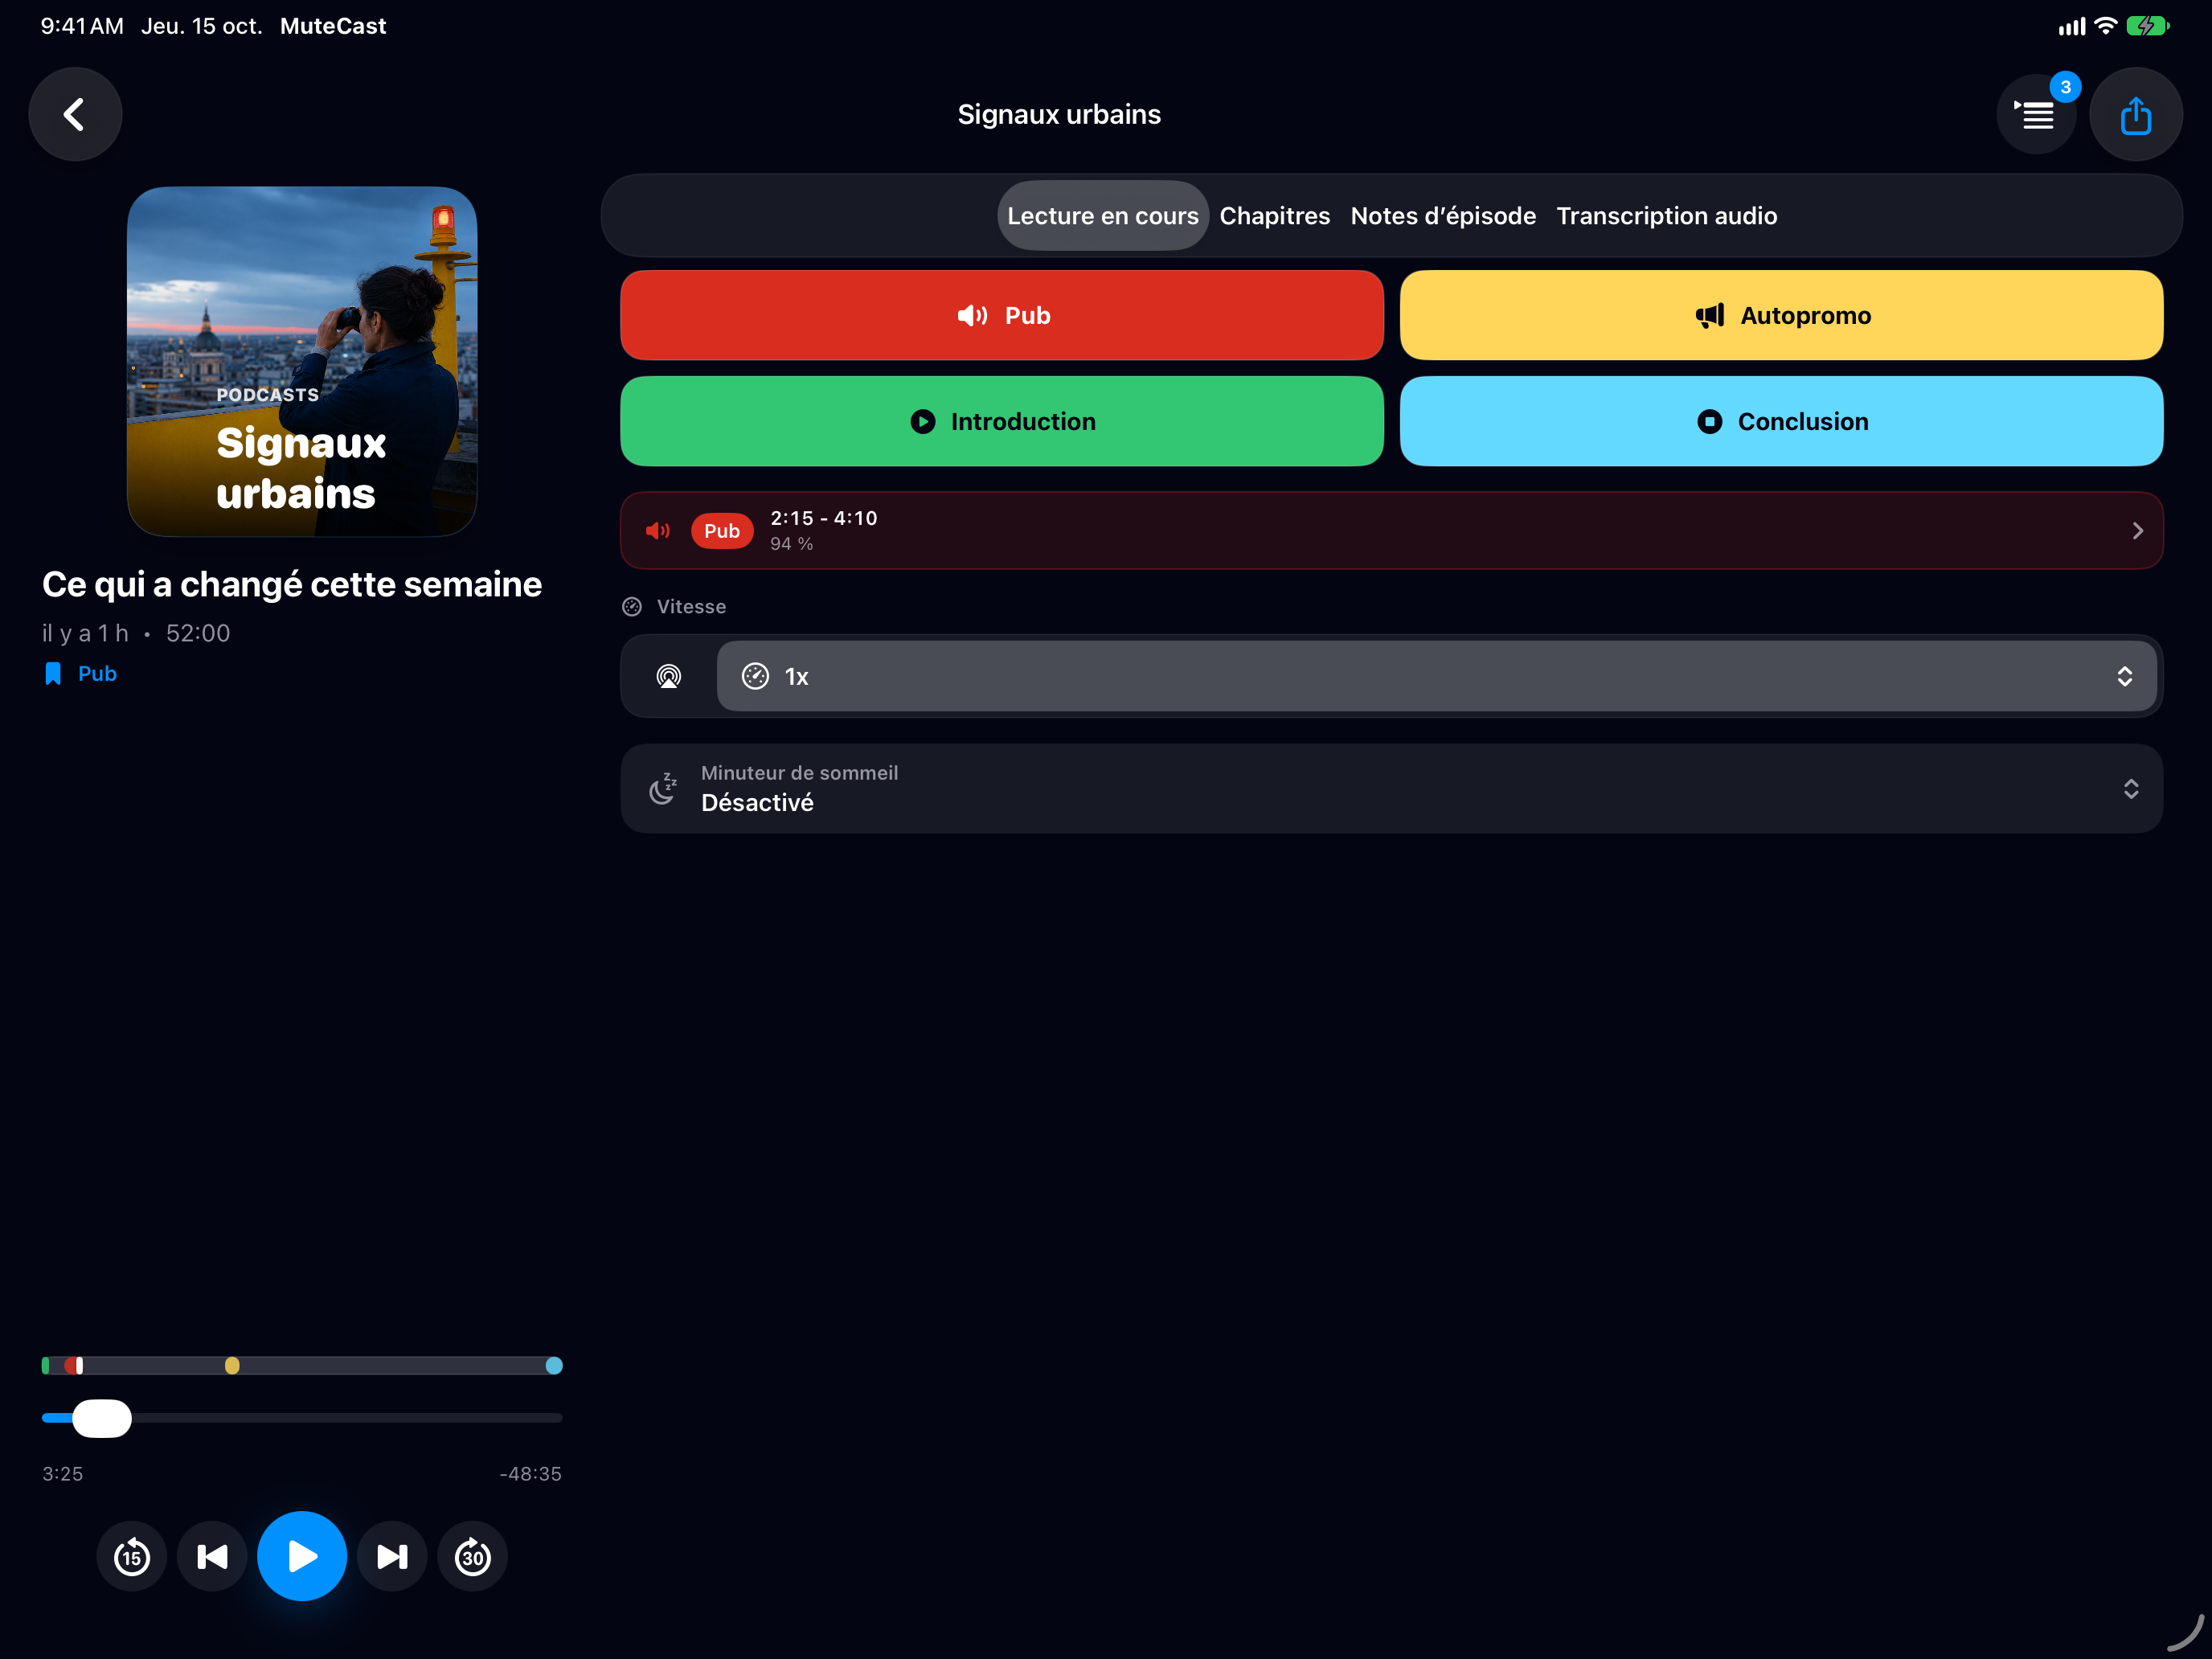Open Notes d'épisode tab
Image resolution: width=2212 pixels, height=1659 pixels.
(1442, 216)
